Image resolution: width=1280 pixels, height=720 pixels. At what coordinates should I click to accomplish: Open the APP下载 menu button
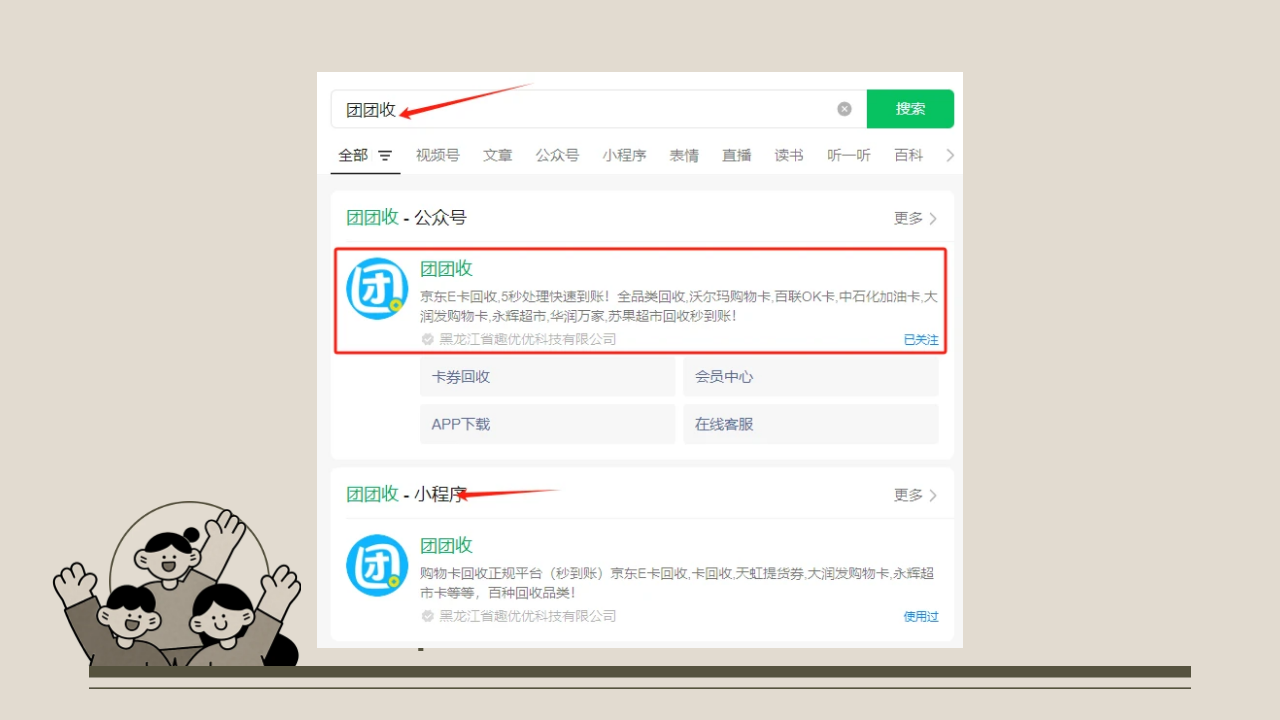click(x=548, y=424)
